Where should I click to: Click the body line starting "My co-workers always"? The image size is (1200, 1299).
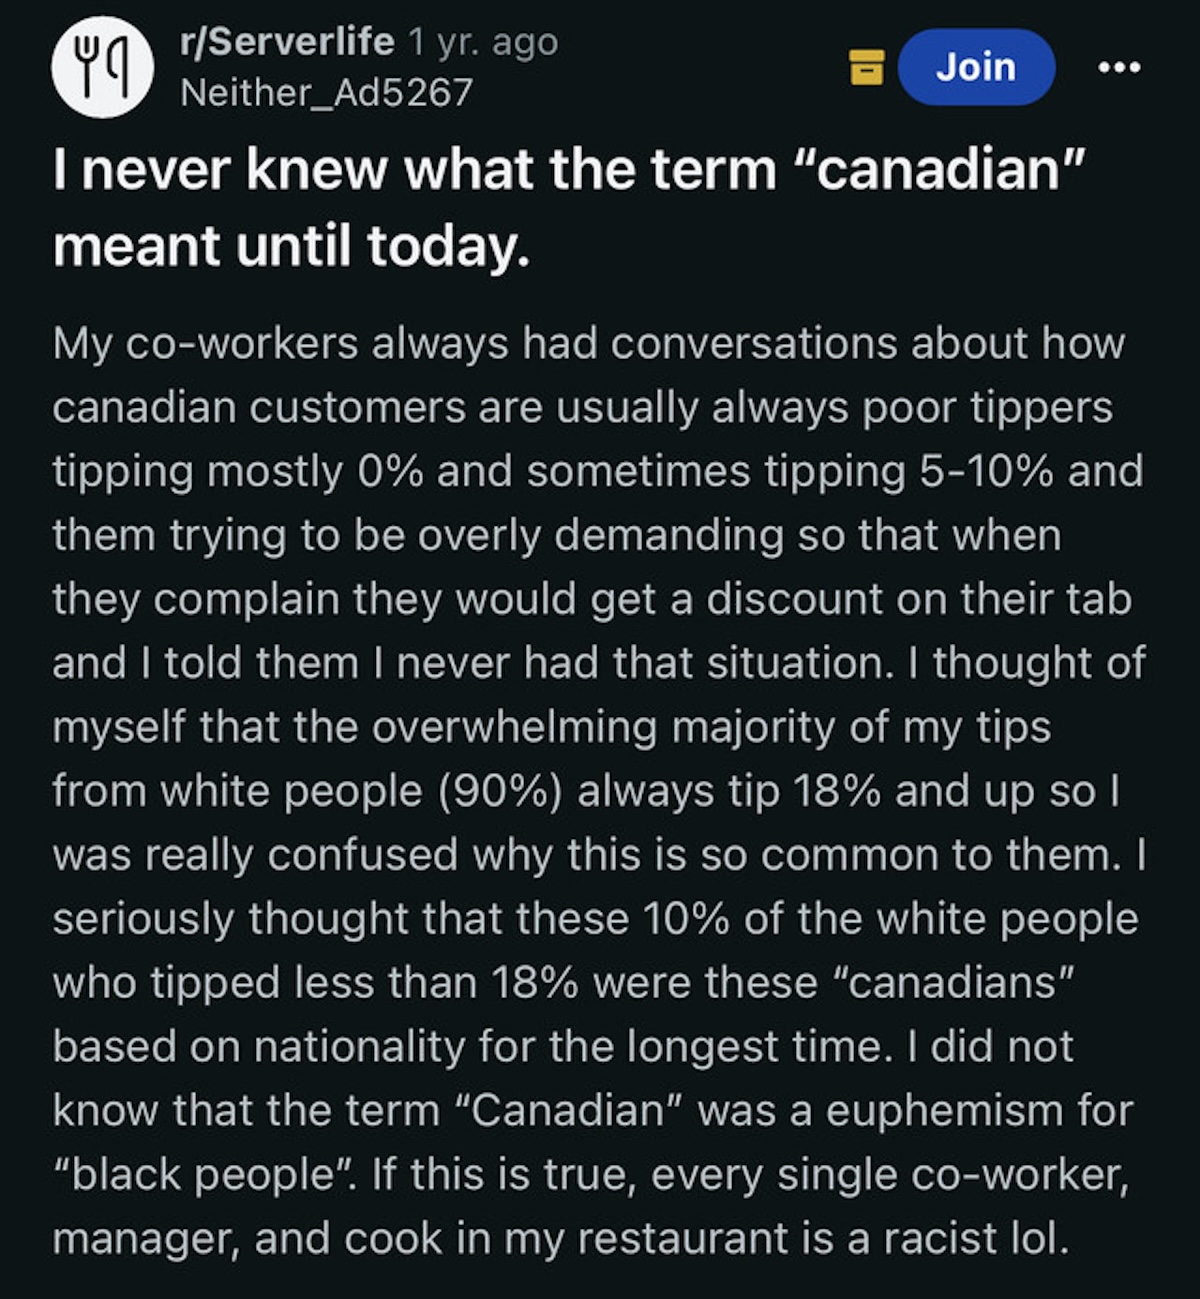[588, 343]
